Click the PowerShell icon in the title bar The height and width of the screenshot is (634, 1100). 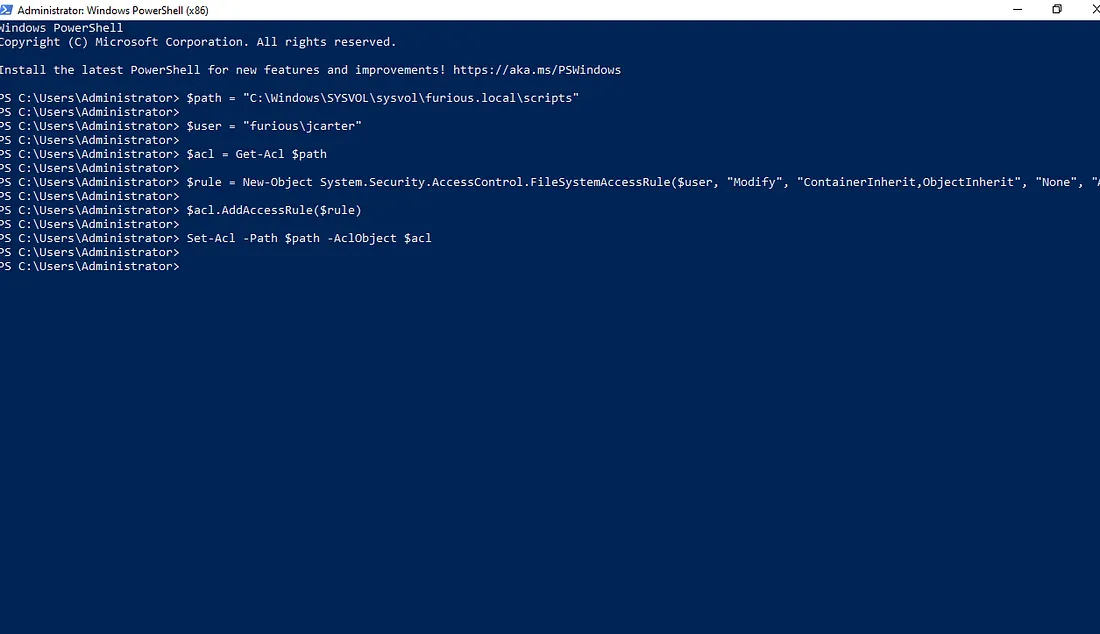[8, 9]
